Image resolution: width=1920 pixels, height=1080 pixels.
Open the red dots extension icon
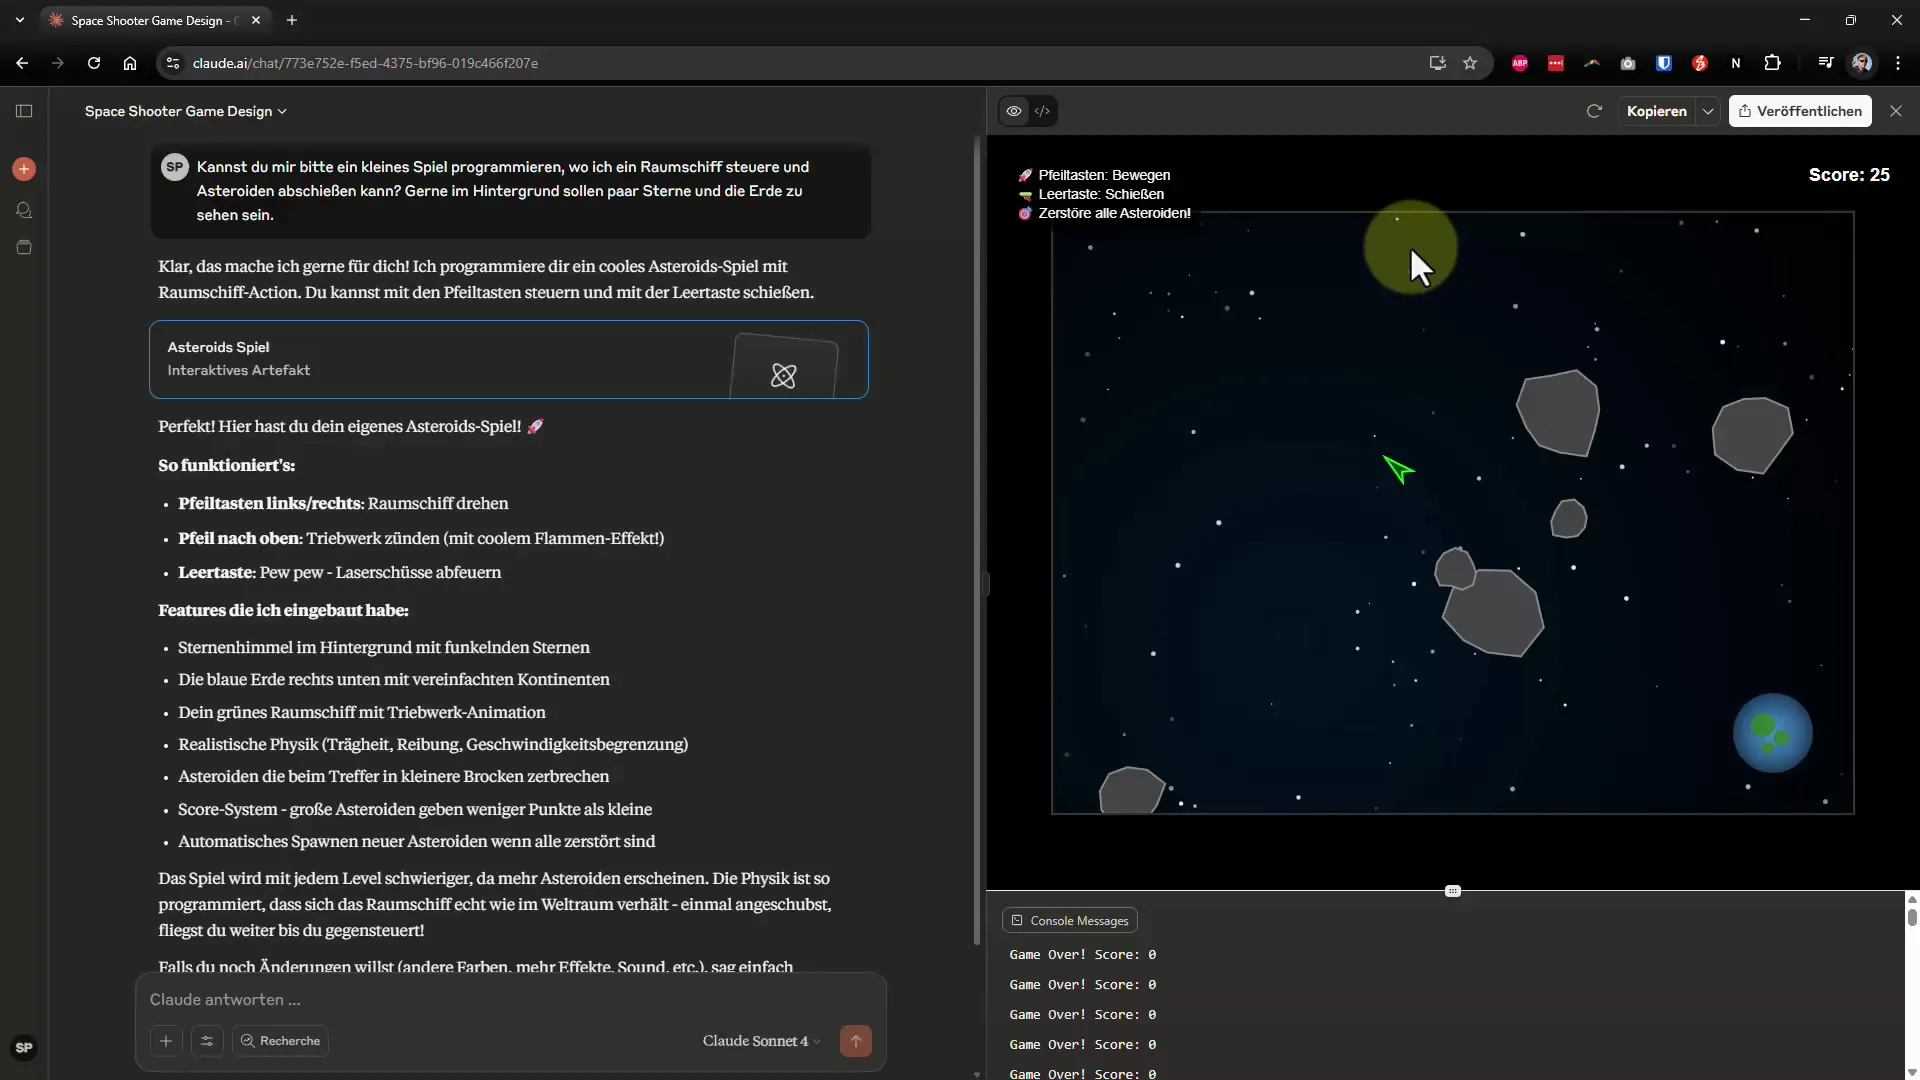pyautogui.click(x=1556, y=63)
